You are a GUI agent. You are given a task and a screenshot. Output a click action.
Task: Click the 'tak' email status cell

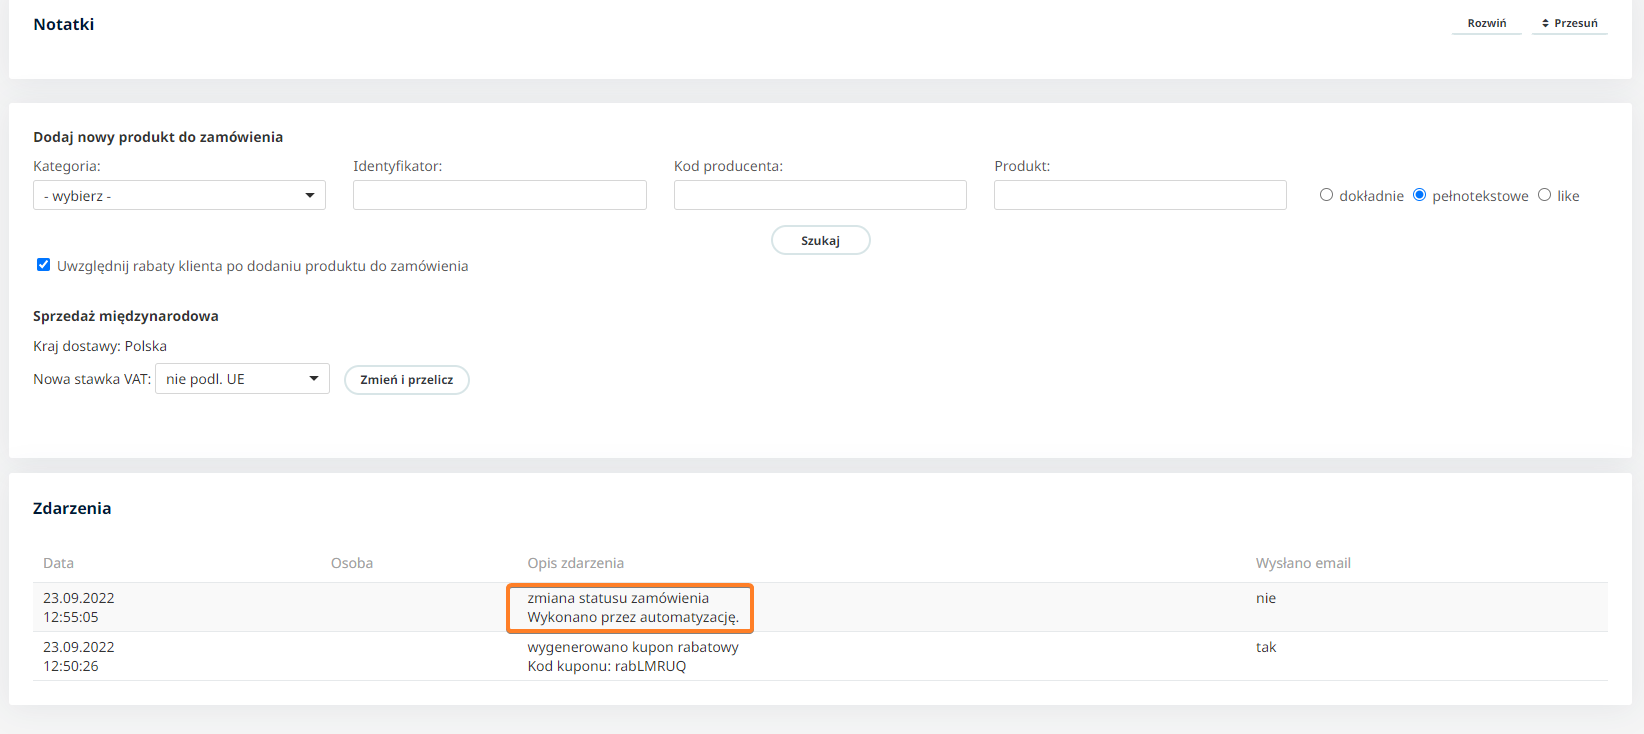pos(1266,647)
